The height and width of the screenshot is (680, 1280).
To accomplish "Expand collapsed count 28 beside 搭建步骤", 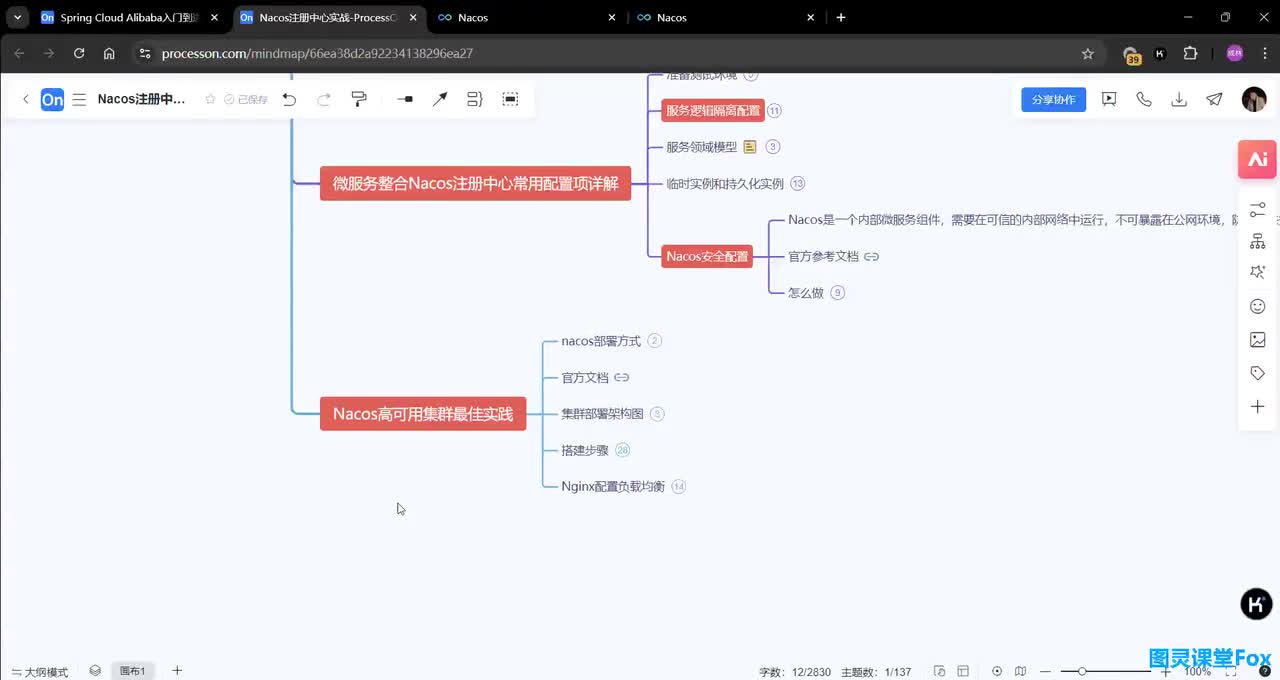I will pos(623,450).
